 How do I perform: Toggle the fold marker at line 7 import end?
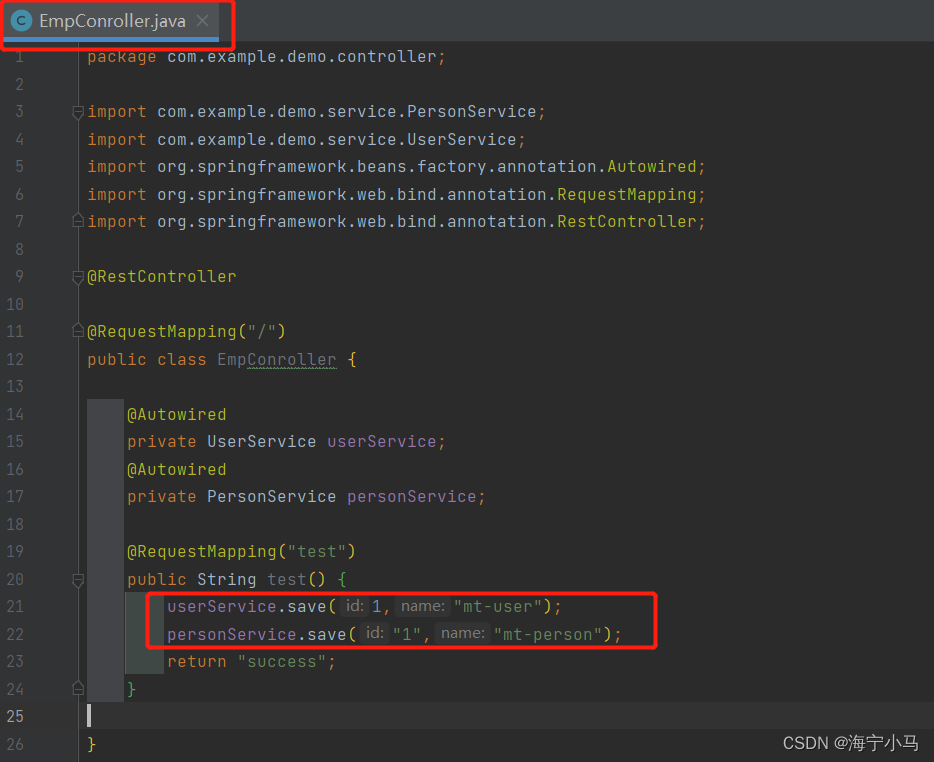point(77,221)
